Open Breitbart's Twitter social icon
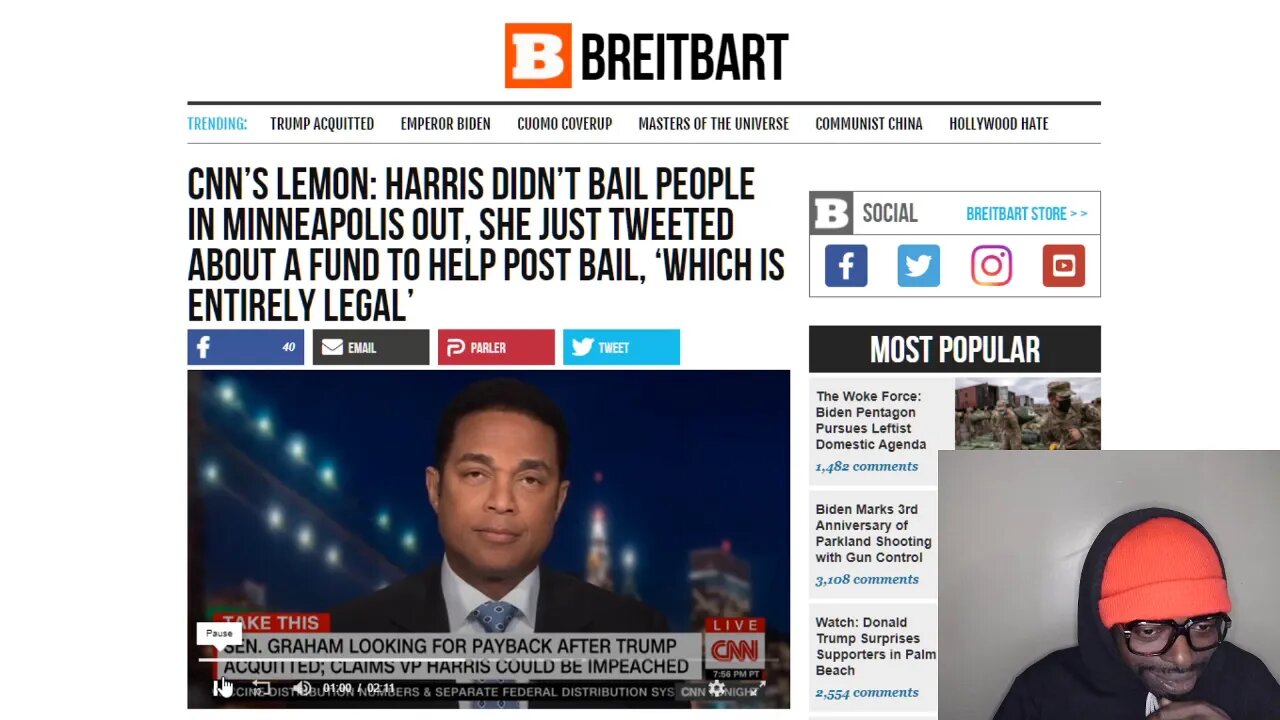The width and height of the screenshot is (1280, 720). (x=918, y=266)
